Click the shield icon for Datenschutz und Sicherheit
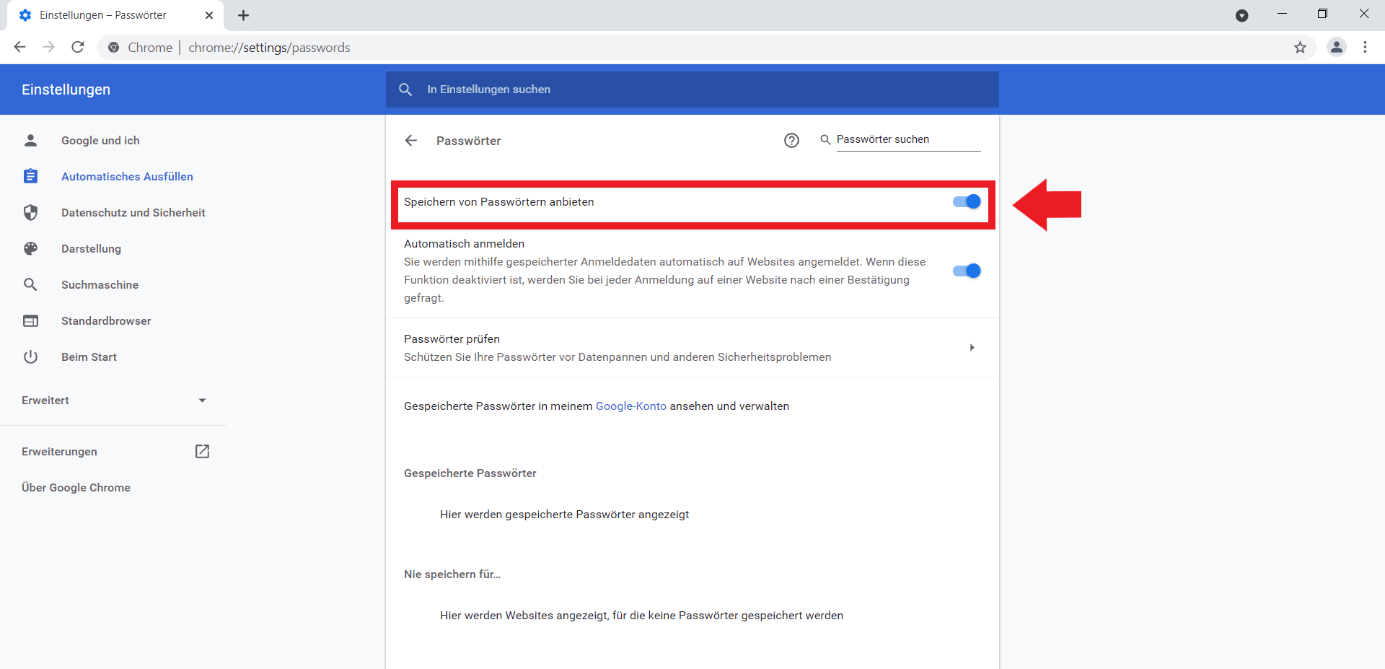Image resolution: width=1385 pixels, height=669 pixels. 31,212
